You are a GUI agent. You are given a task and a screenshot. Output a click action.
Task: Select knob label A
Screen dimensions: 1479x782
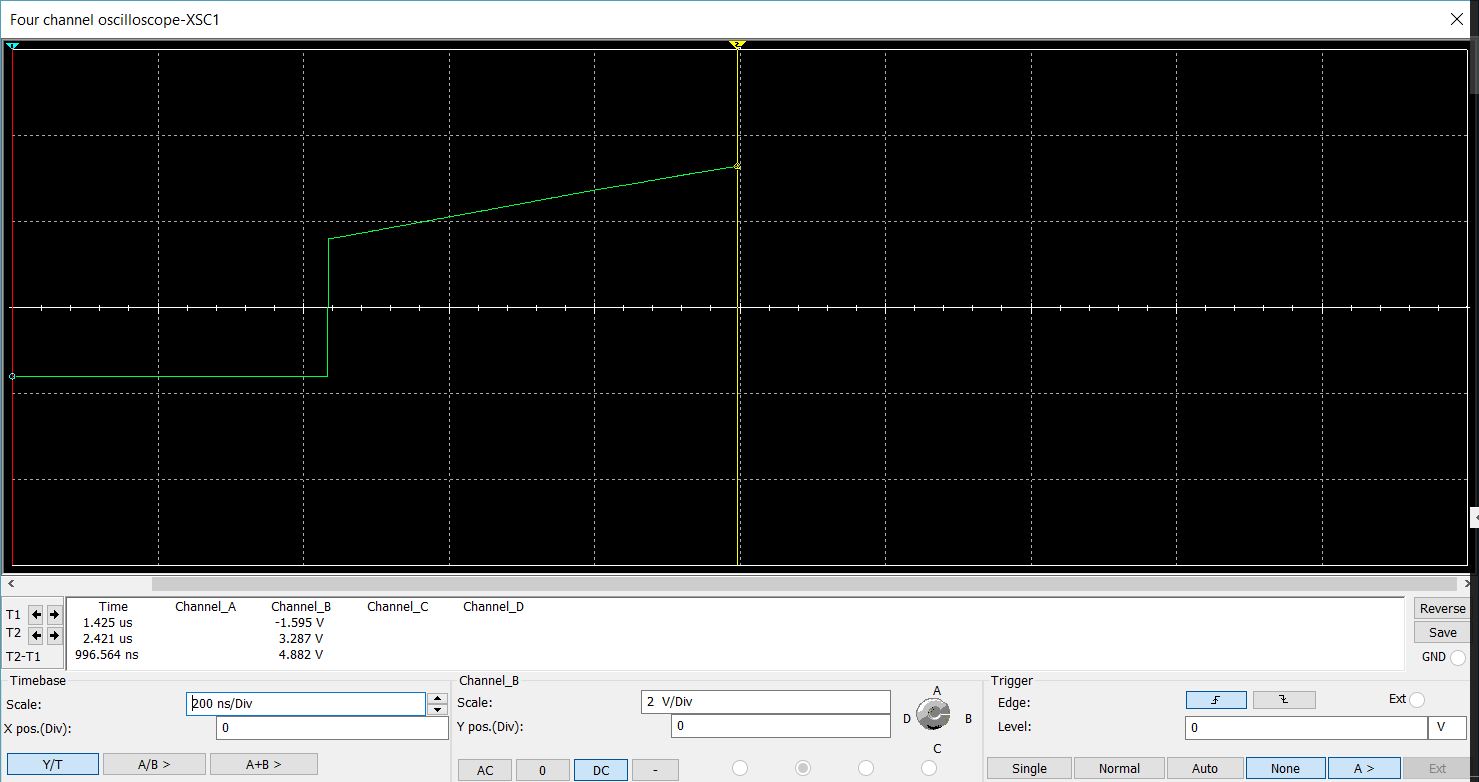coord(937,691)
